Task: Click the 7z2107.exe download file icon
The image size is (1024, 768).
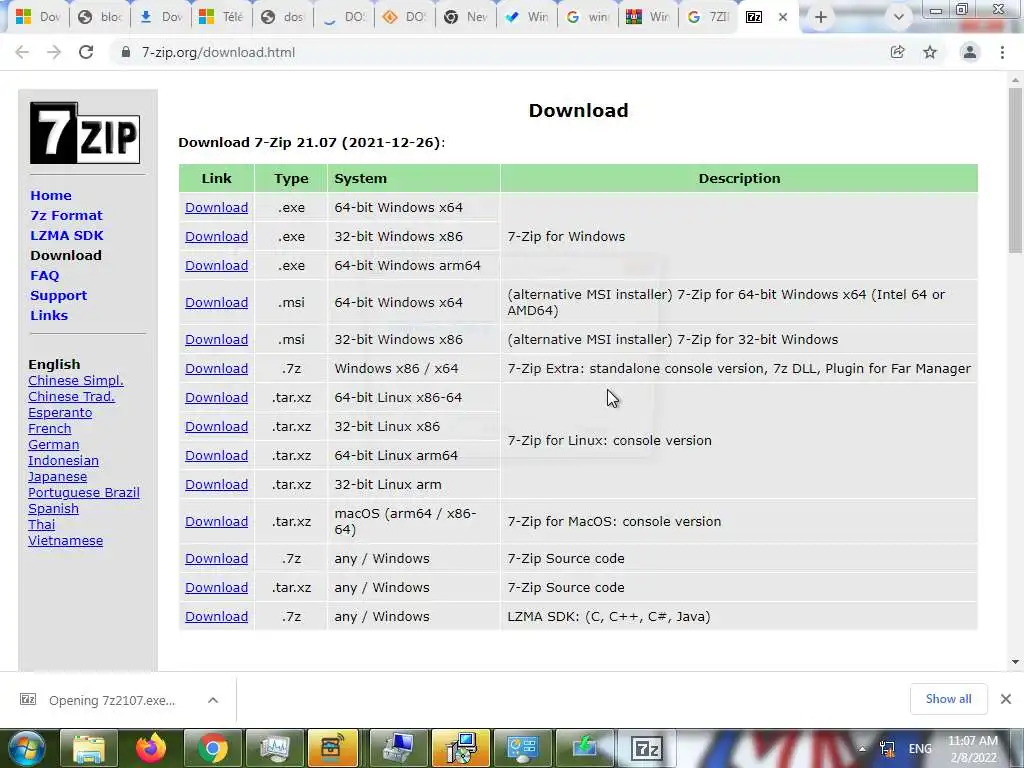Action: point(28,699)
